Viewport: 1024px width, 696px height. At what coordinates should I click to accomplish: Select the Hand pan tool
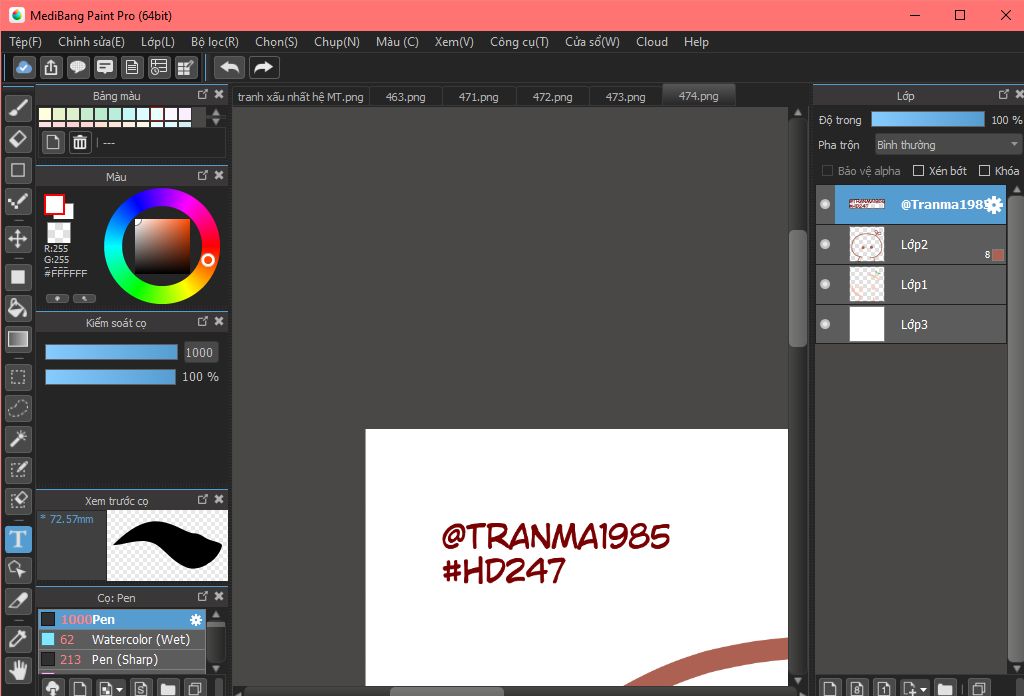[18, 670]
